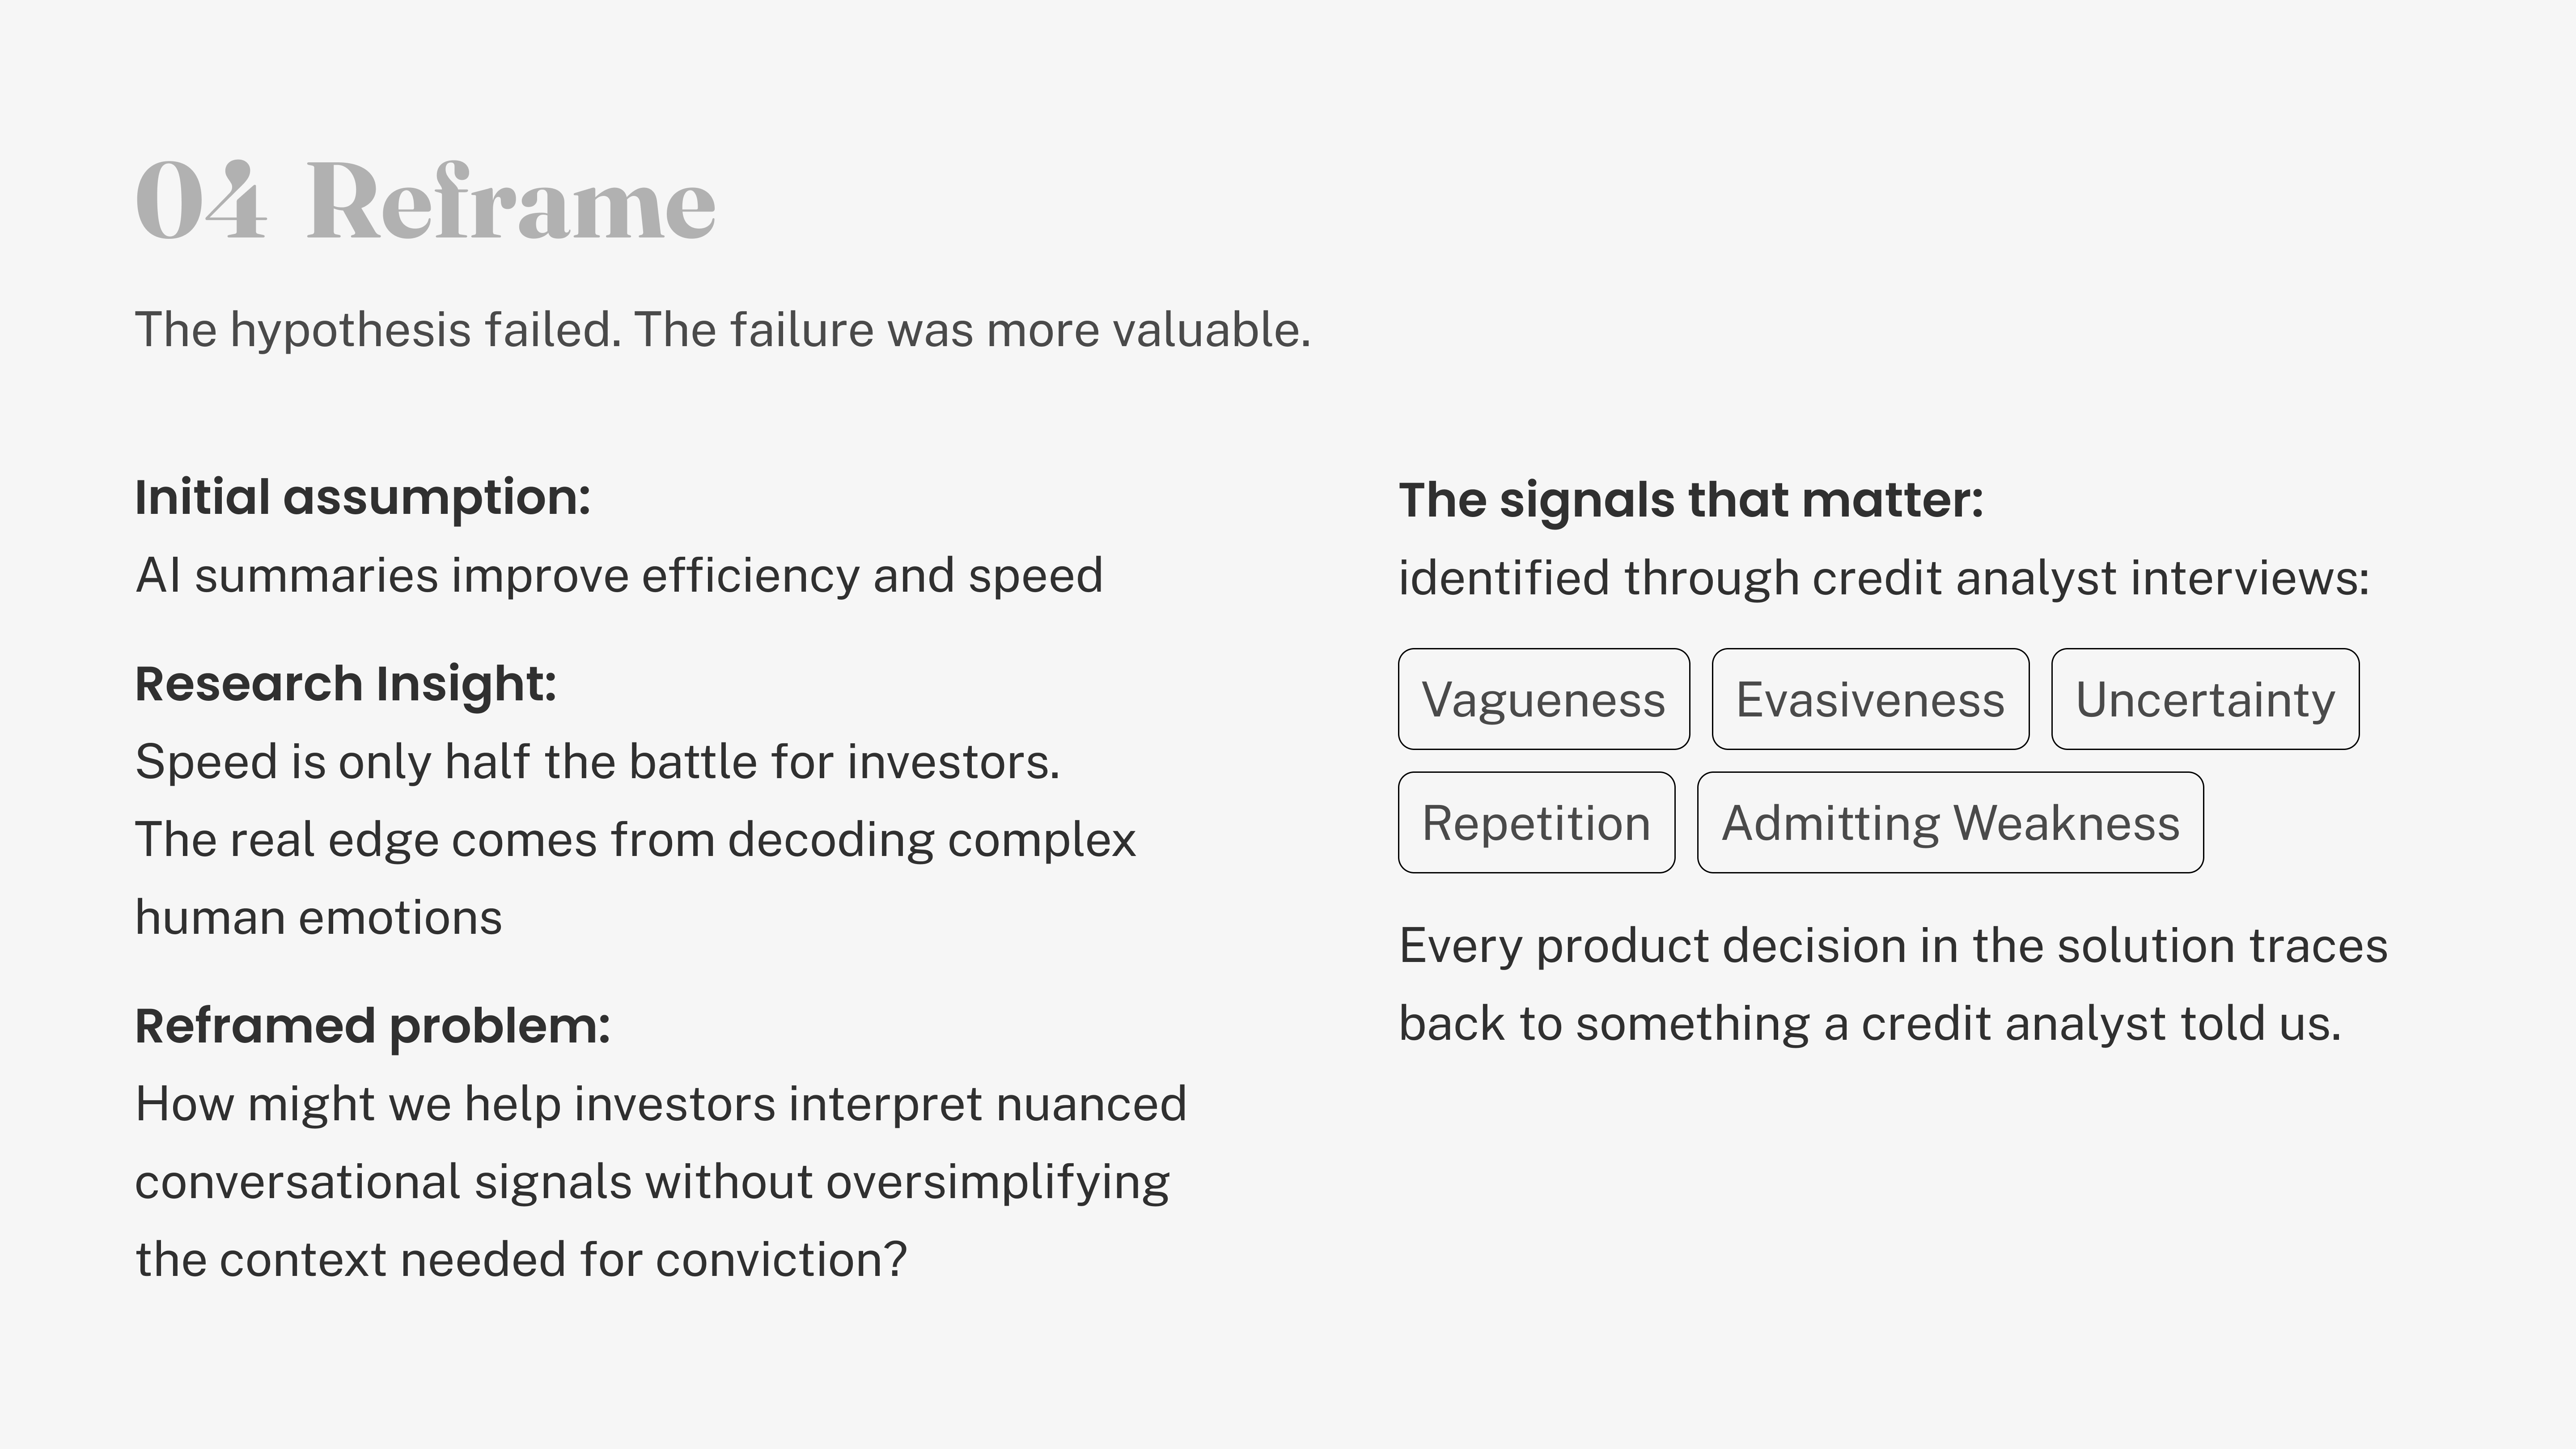Click the conversational signals line

(653, 1182)
